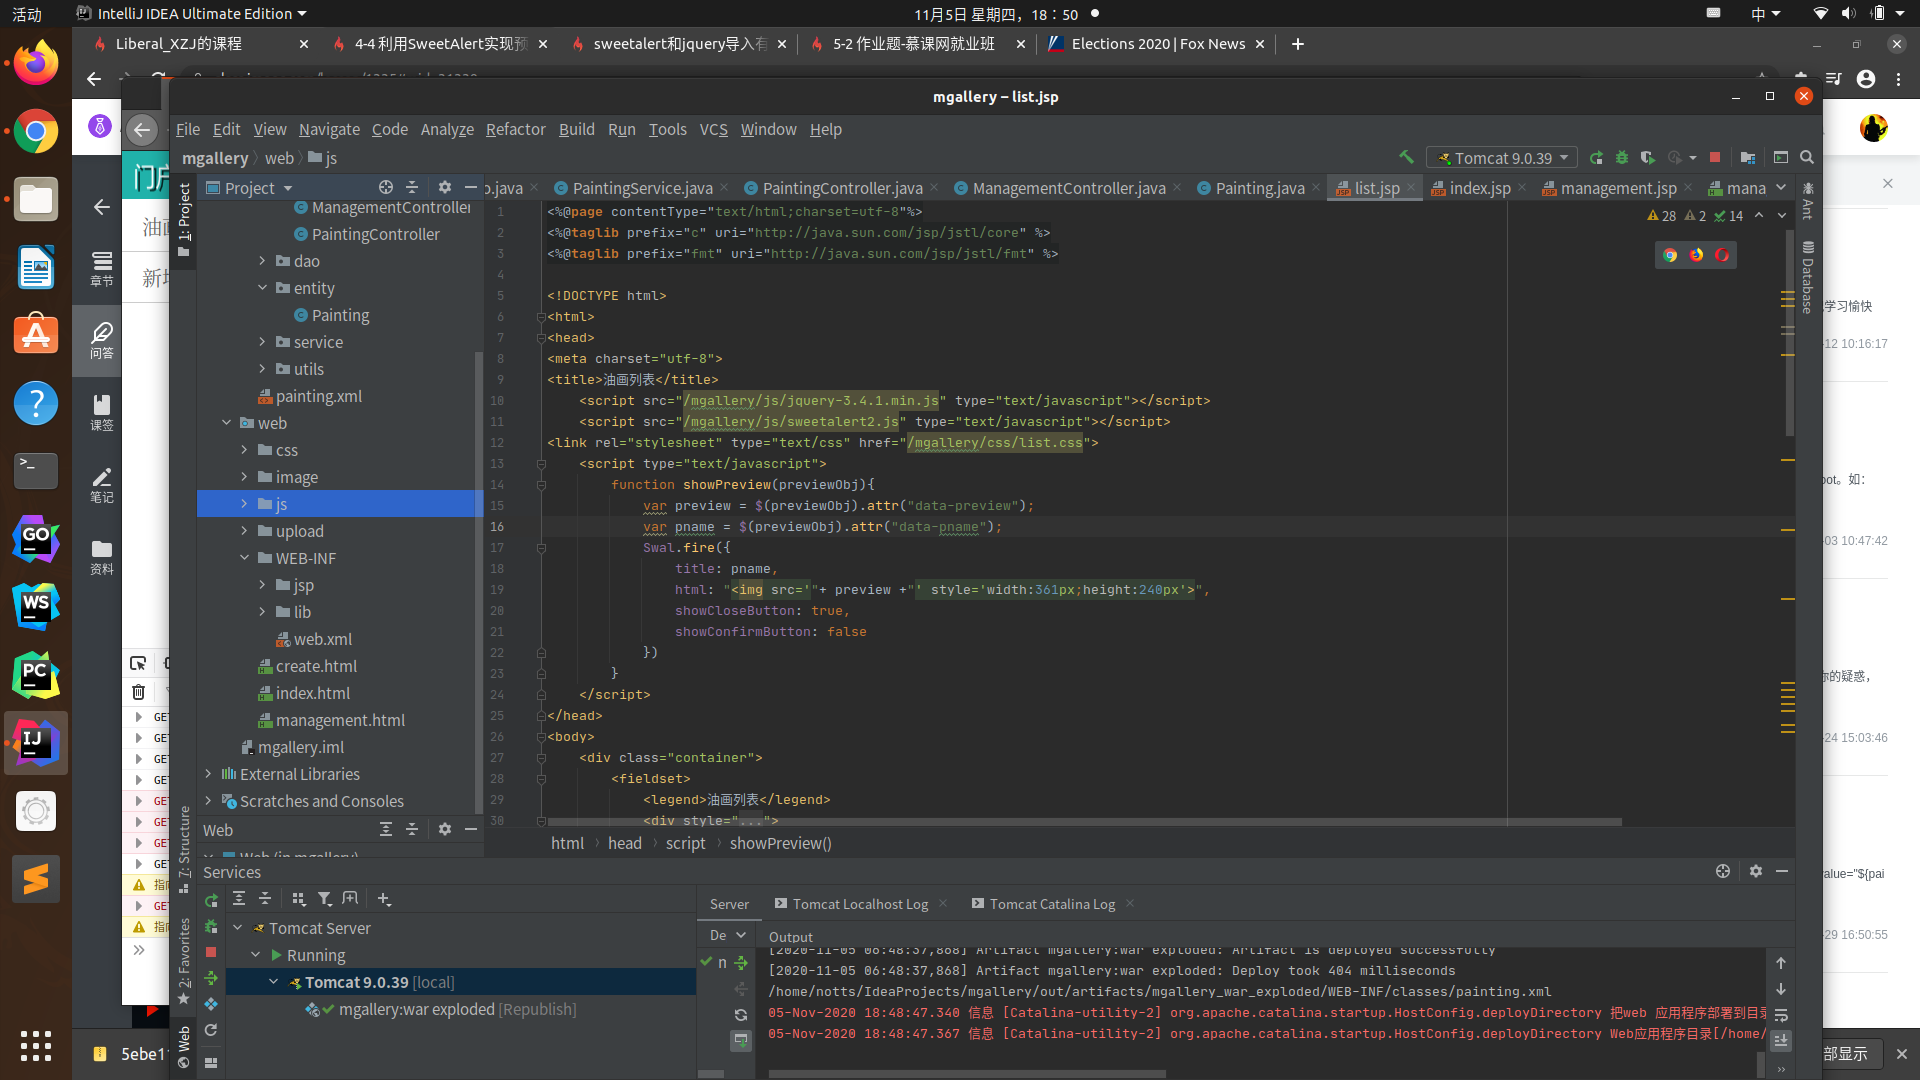Open Project Structure icon in the toolbar
The image size is (1920, 1080).
(x=1748, y=158)
